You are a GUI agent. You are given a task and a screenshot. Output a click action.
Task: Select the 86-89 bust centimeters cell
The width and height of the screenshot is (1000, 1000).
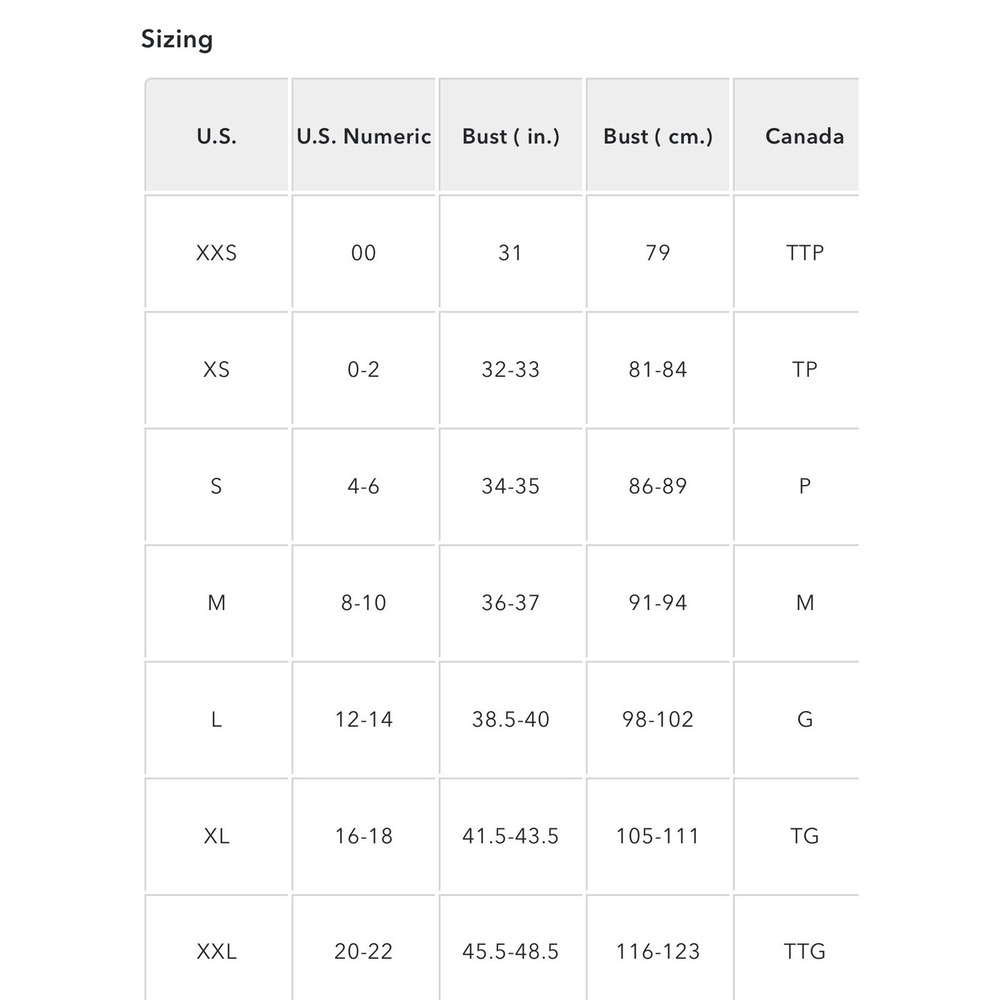pyautogui.click(x=658, y=486)
